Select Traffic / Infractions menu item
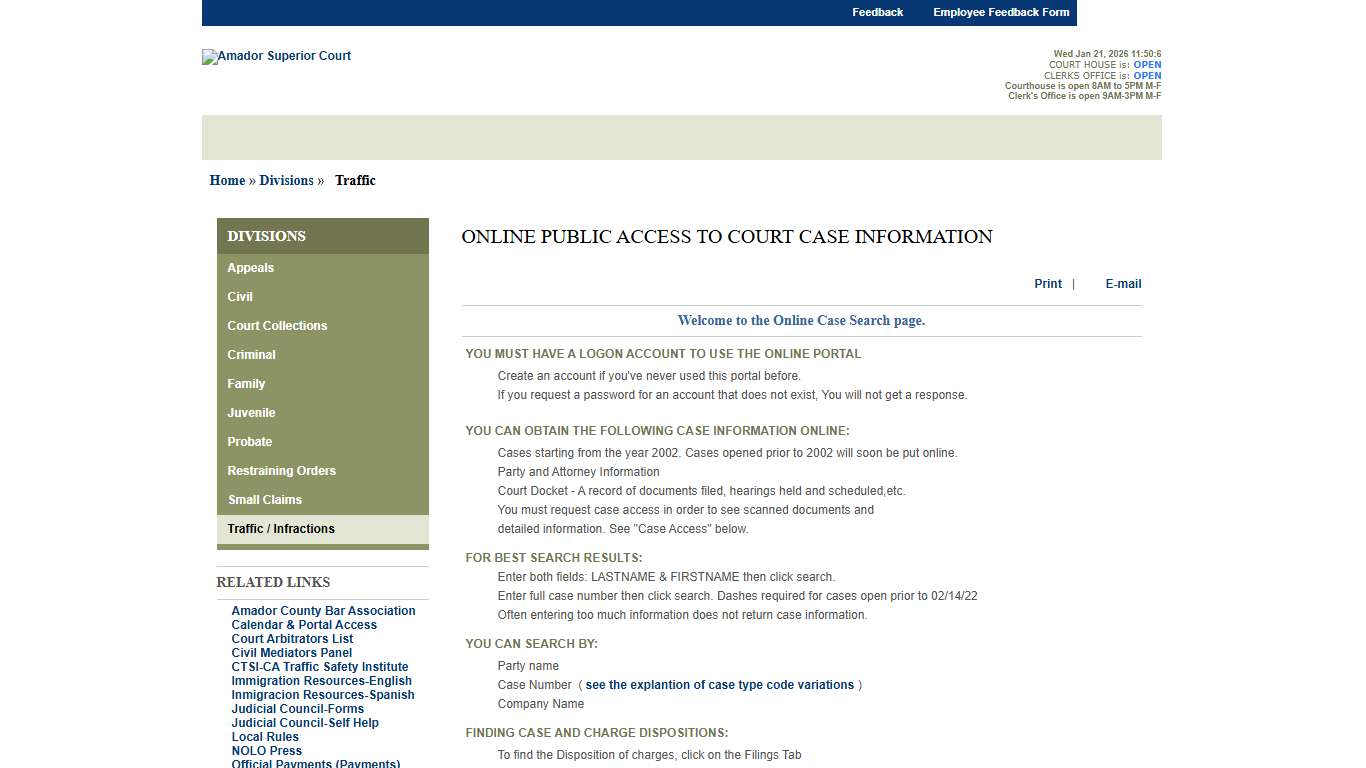The height and width of the screenshot is (768, 1366). pyautogui.click(x=281, y=529)
